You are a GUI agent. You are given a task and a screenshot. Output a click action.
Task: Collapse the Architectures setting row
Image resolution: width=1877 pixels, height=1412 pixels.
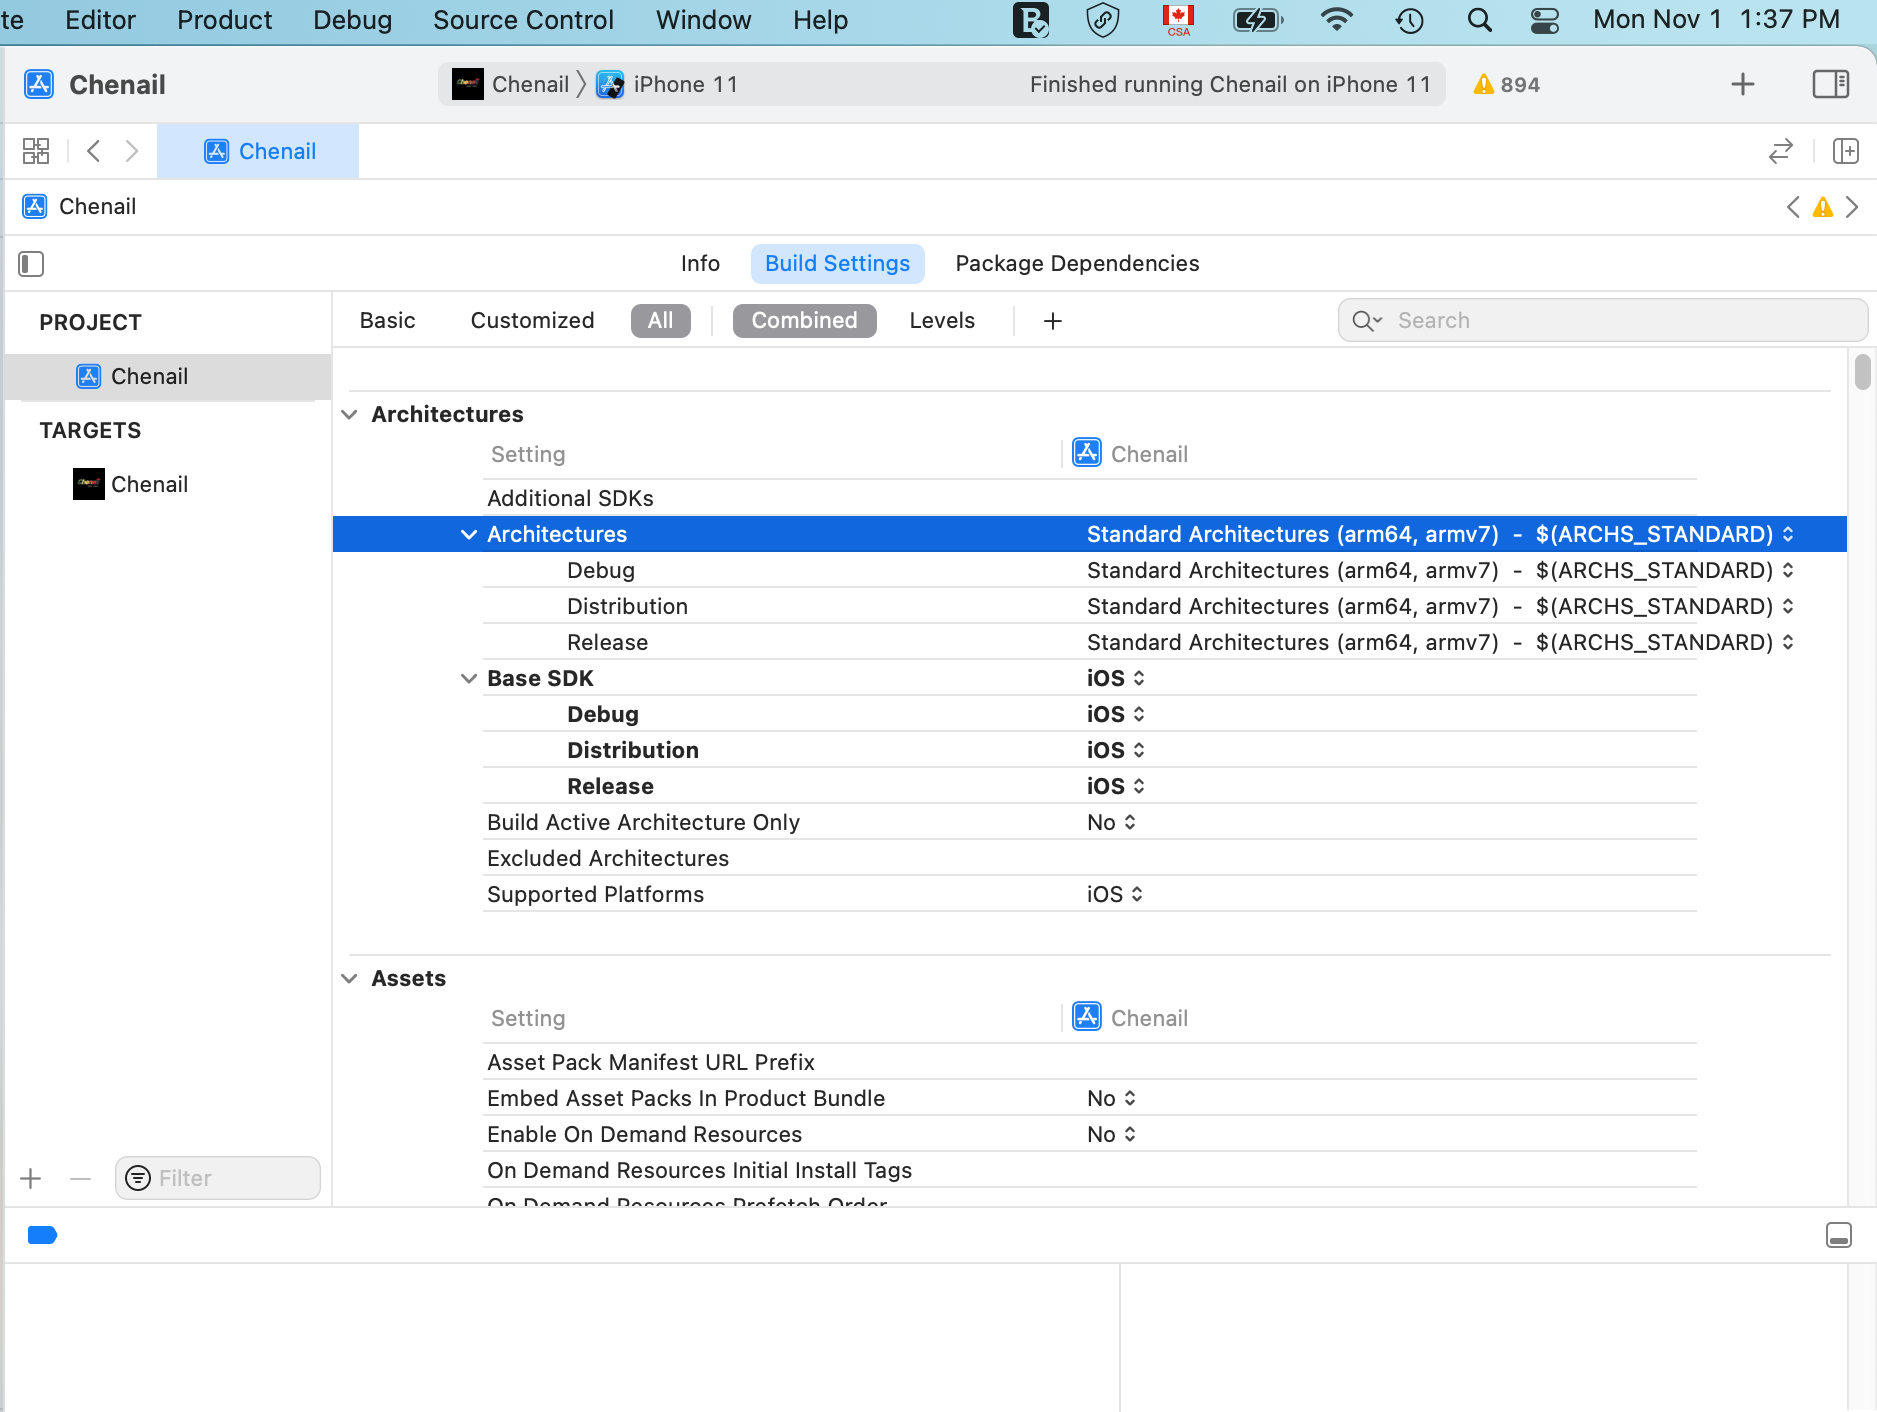pos(468,534)
